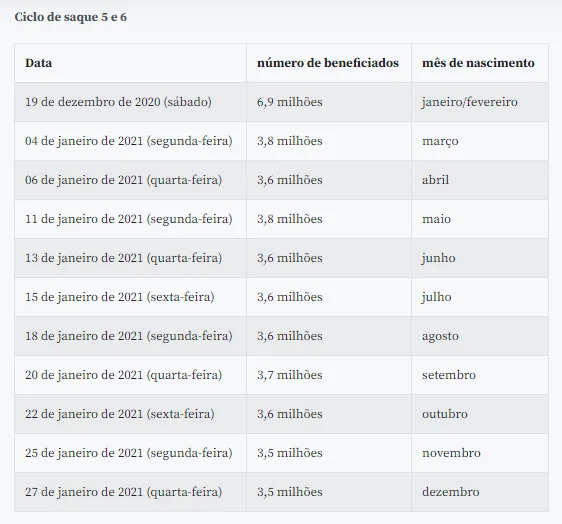Screen dimensions: 562x524
Task: Click the '25 de janeiro de 2021' date cell
Action: 130,453
